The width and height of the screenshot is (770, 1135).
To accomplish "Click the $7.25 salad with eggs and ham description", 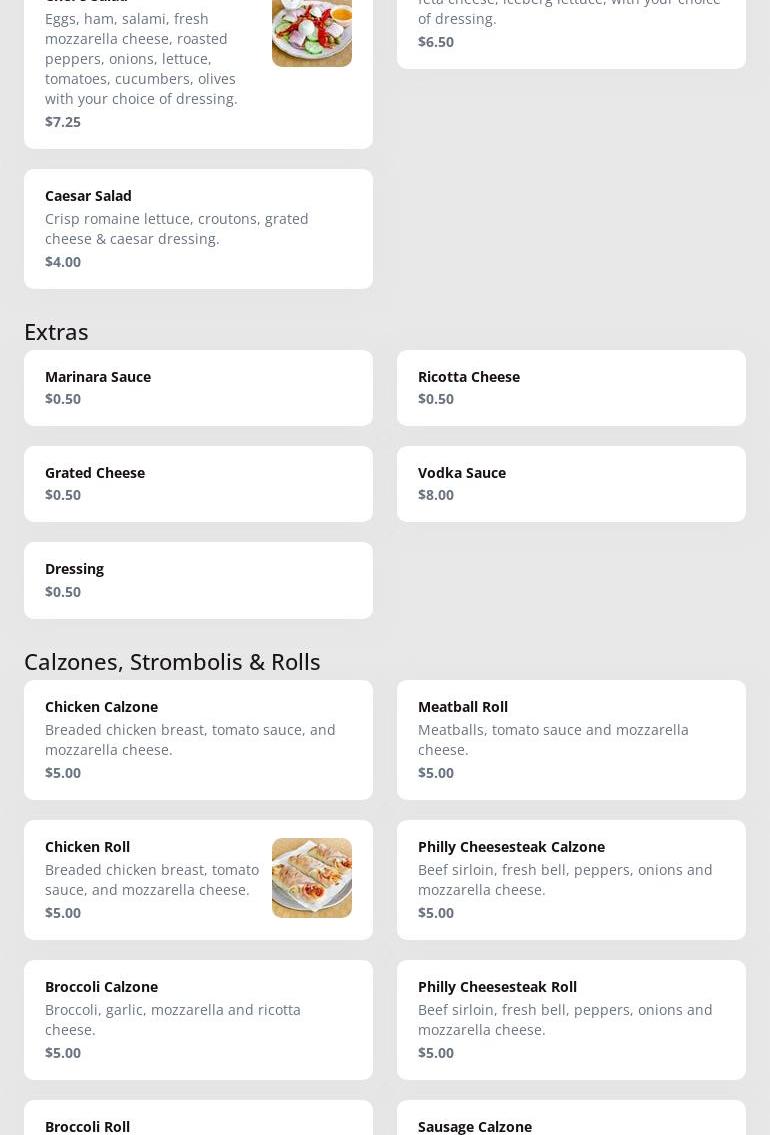I will [x=141, y=58].
